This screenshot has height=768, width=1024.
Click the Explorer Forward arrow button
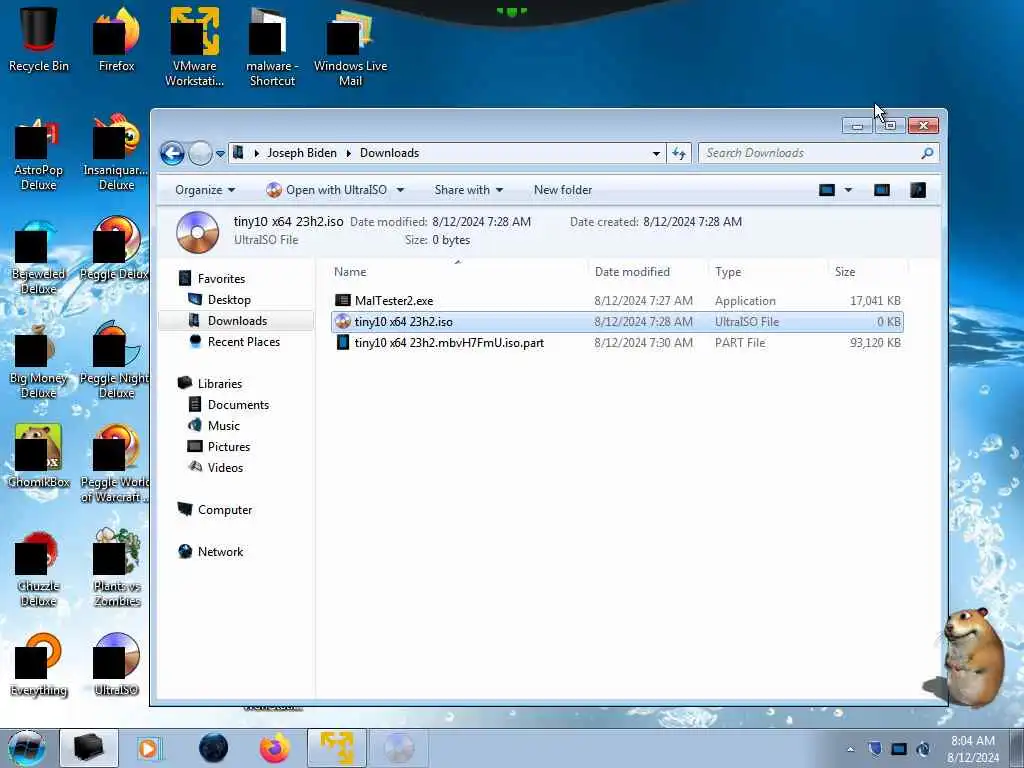(x=200, y=153)
